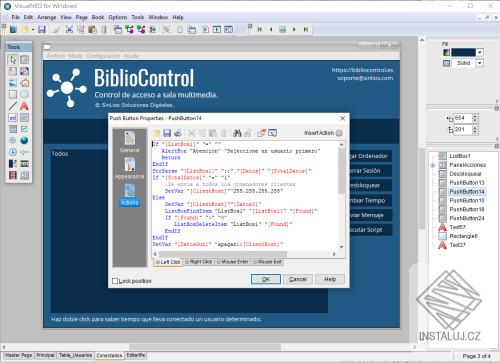Click the dark blue Fill color swatch

click(463, 52)
